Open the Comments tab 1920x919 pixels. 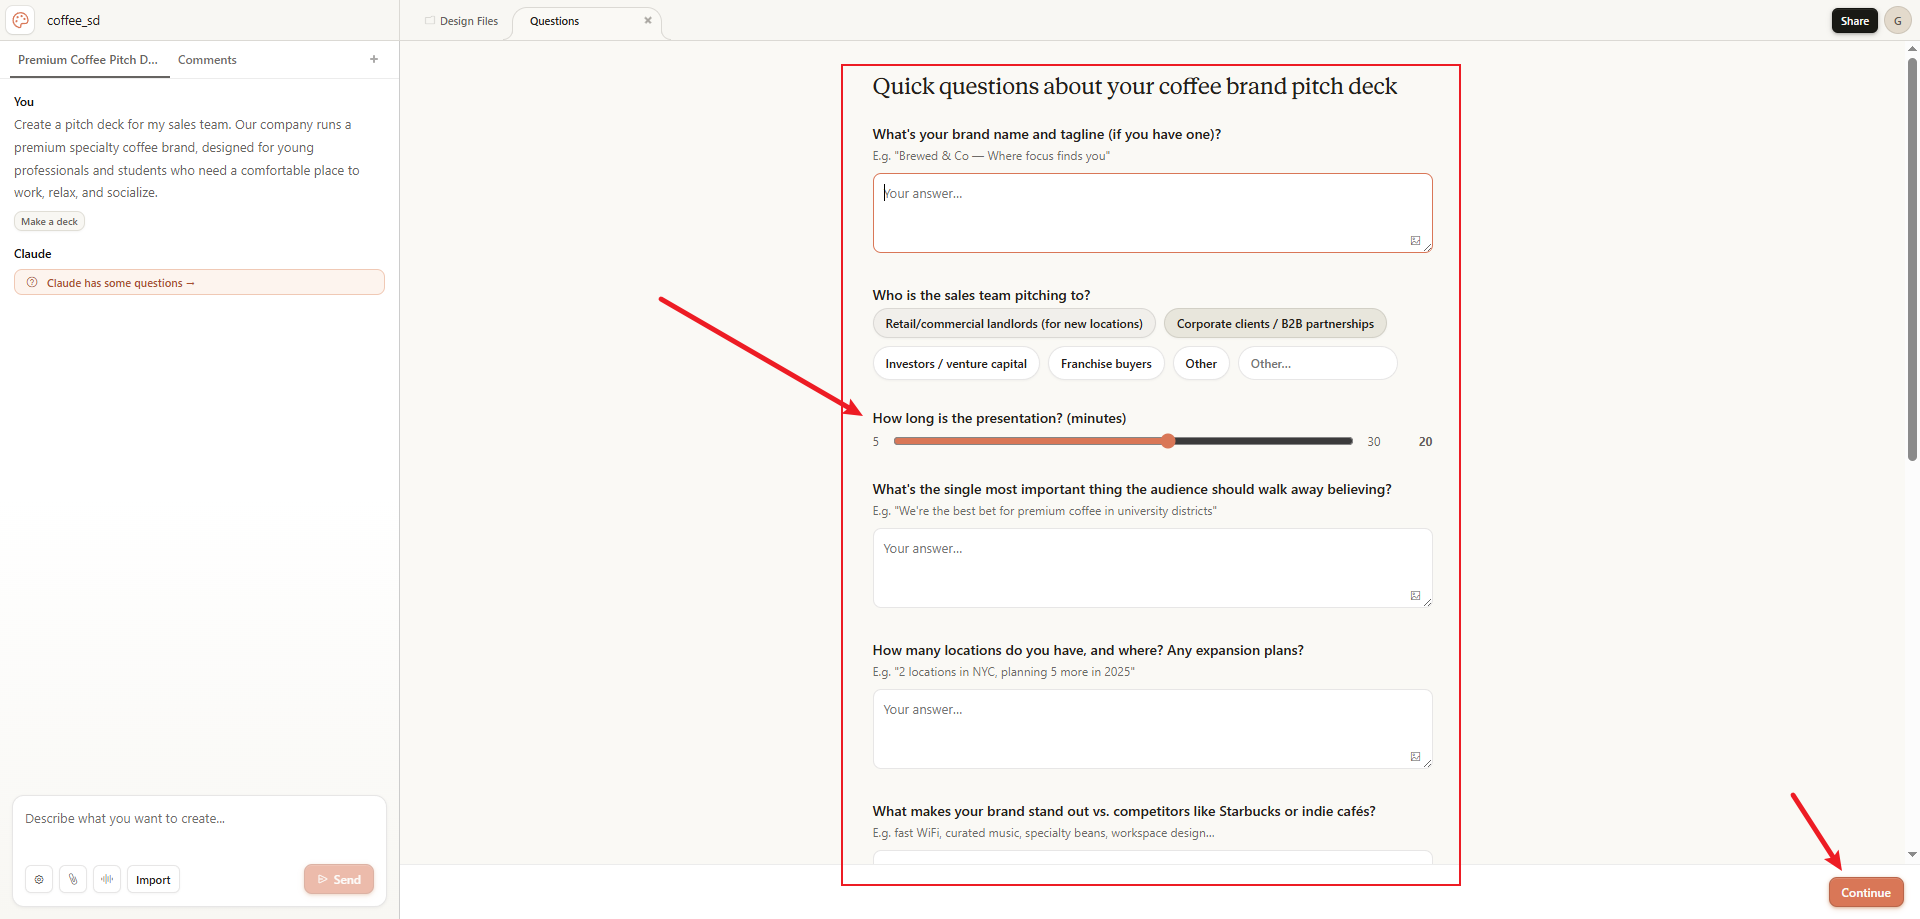point(207,60)
